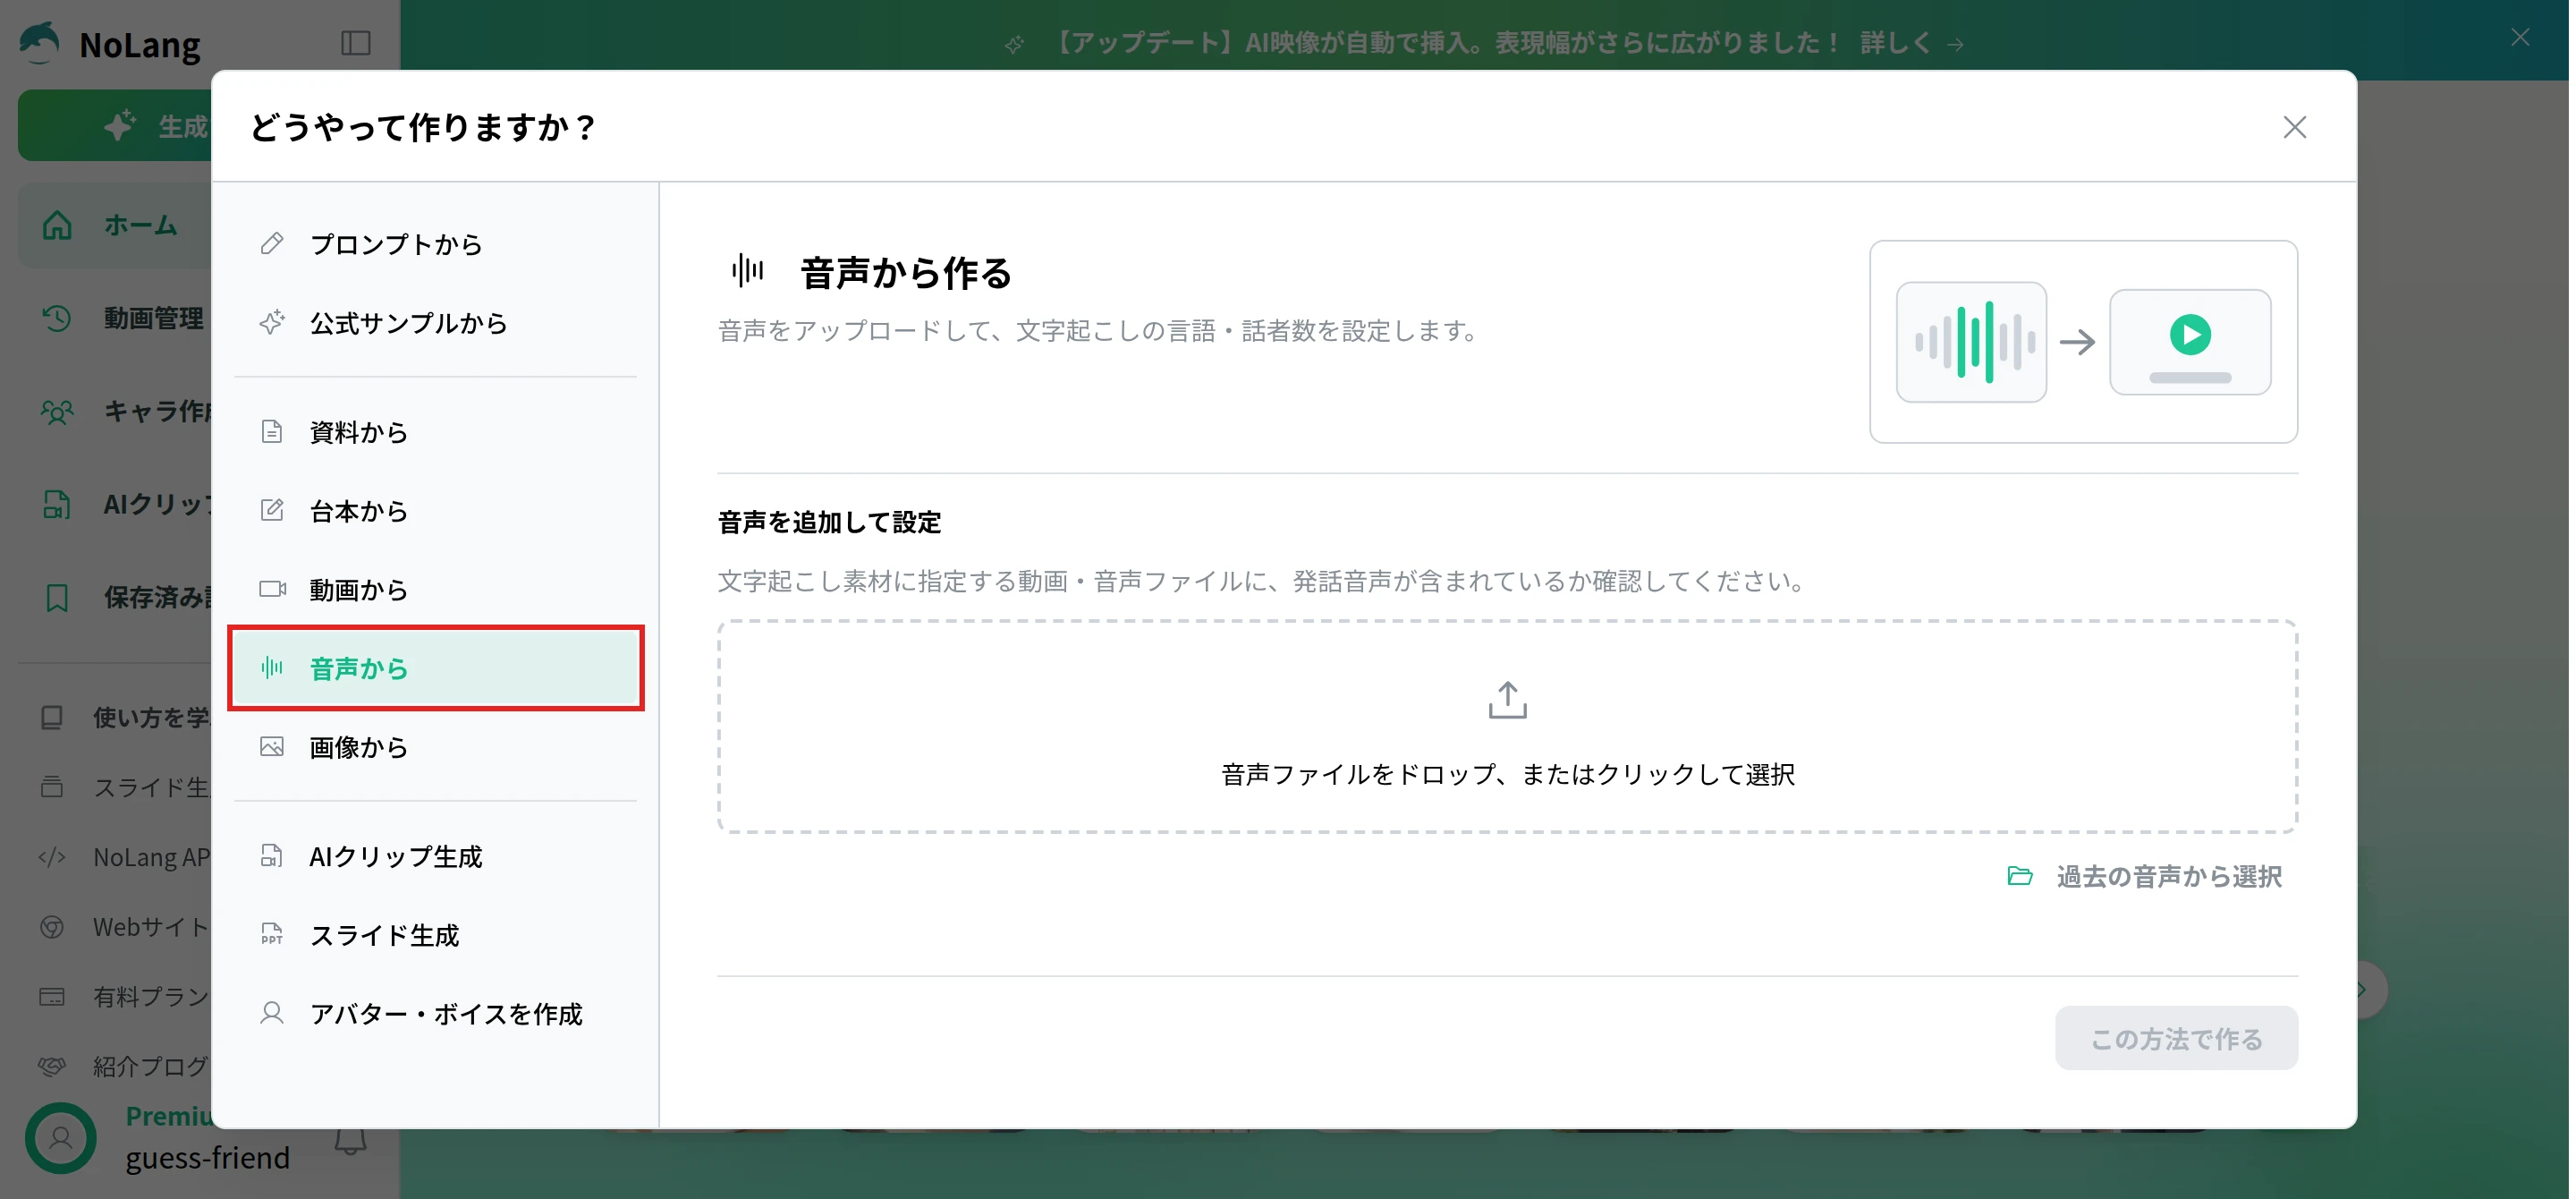Click NoLang API code icon
The height and width of the screenshot is (1199, 2576).
(x=52, y=857)
